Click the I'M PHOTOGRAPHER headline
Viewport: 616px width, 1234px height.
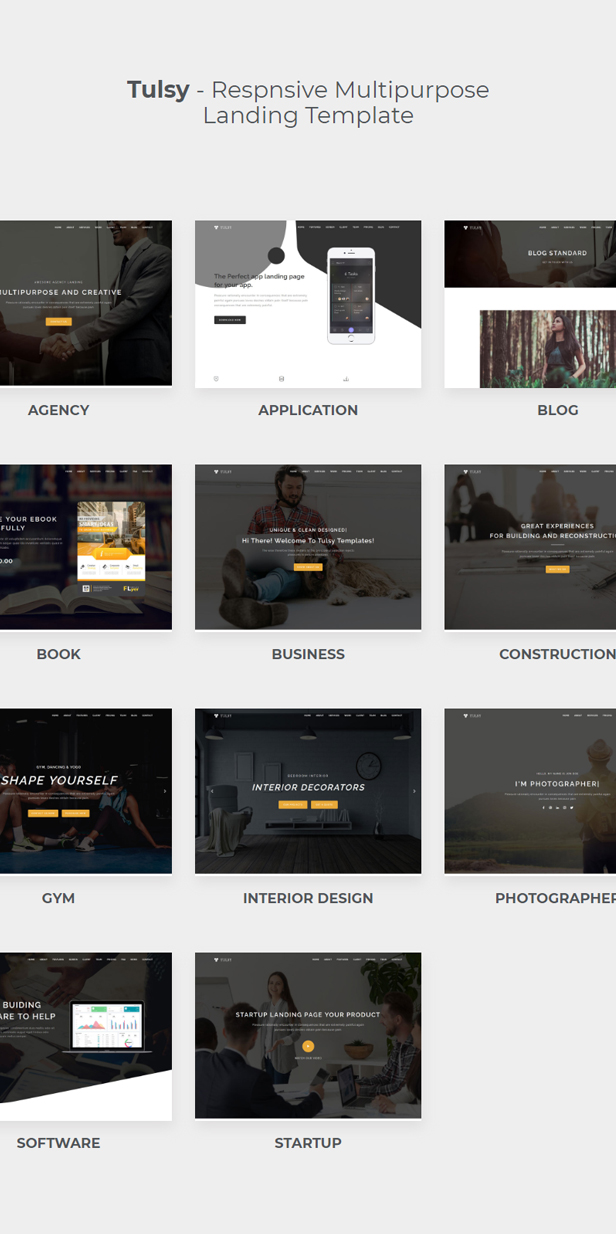pyautogui.click(x=557, y=783)
